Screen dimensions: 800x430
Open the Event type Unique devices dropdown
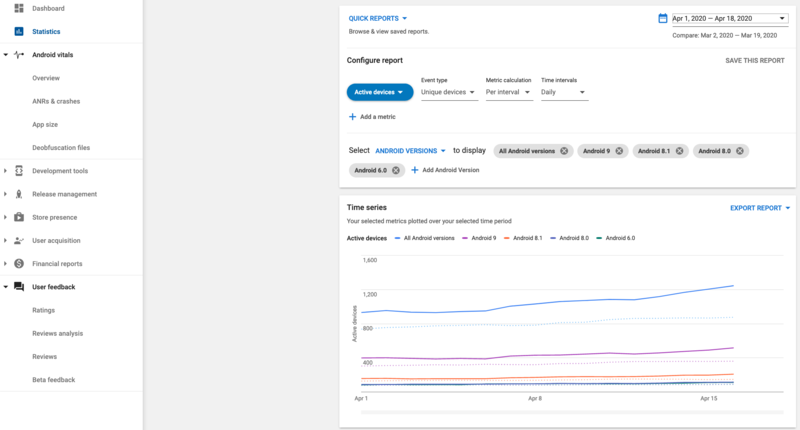pos(448,92)
